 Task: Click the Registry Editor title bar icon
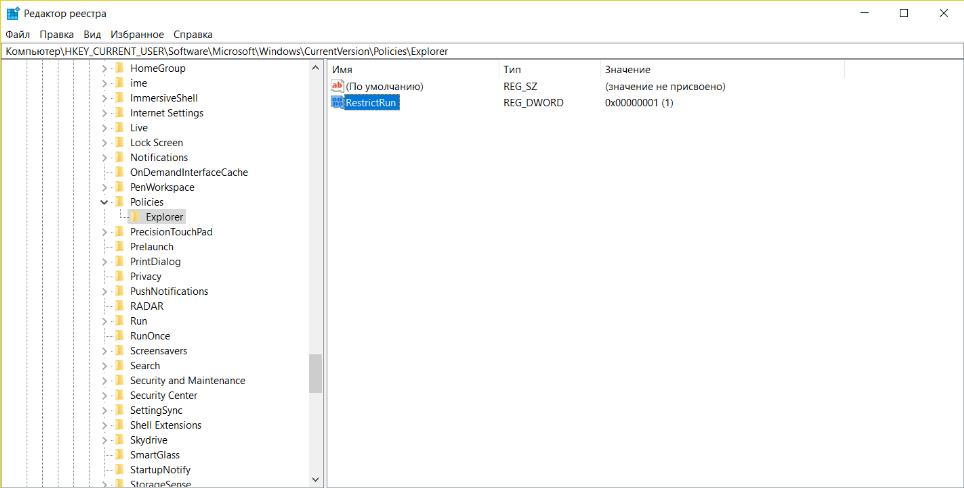point(12,14)
